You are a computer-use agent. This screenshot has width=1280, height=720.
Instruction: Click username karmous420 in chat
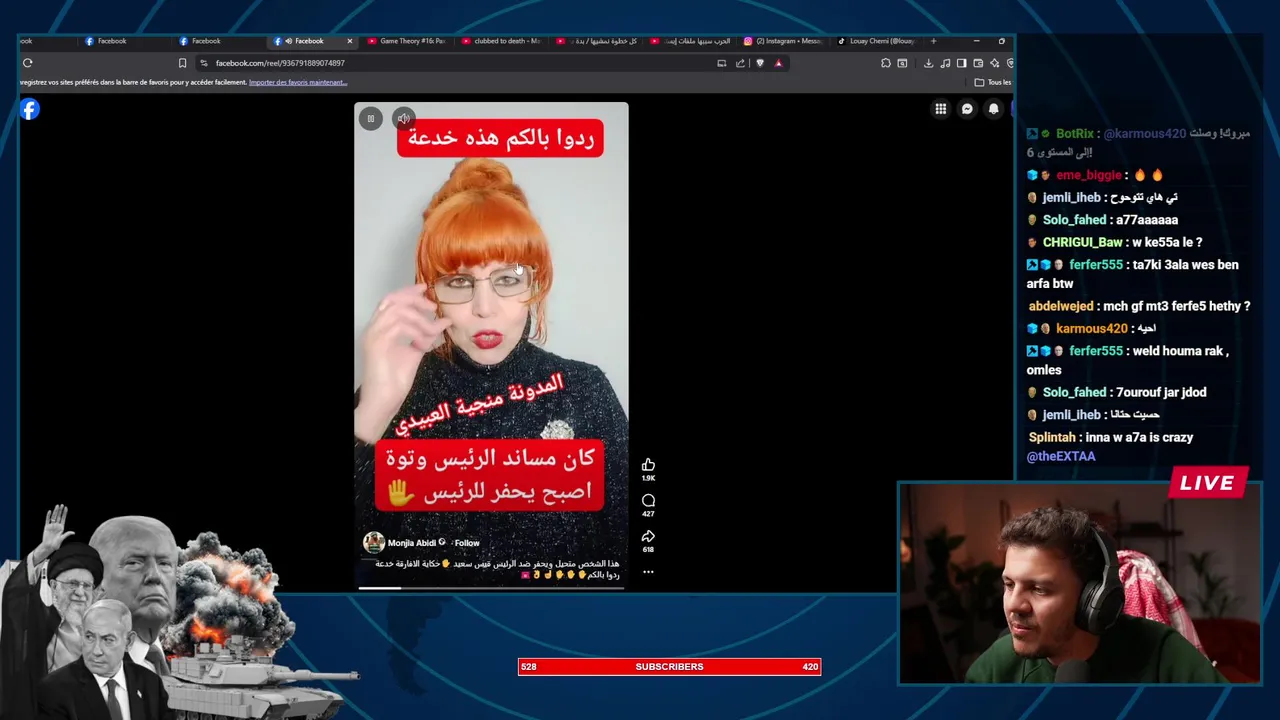click(1091, 328)
